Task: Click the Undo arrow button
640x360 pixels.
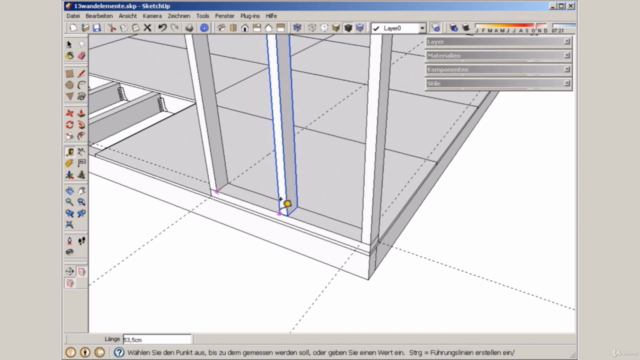Action: (x=162, y=28)
